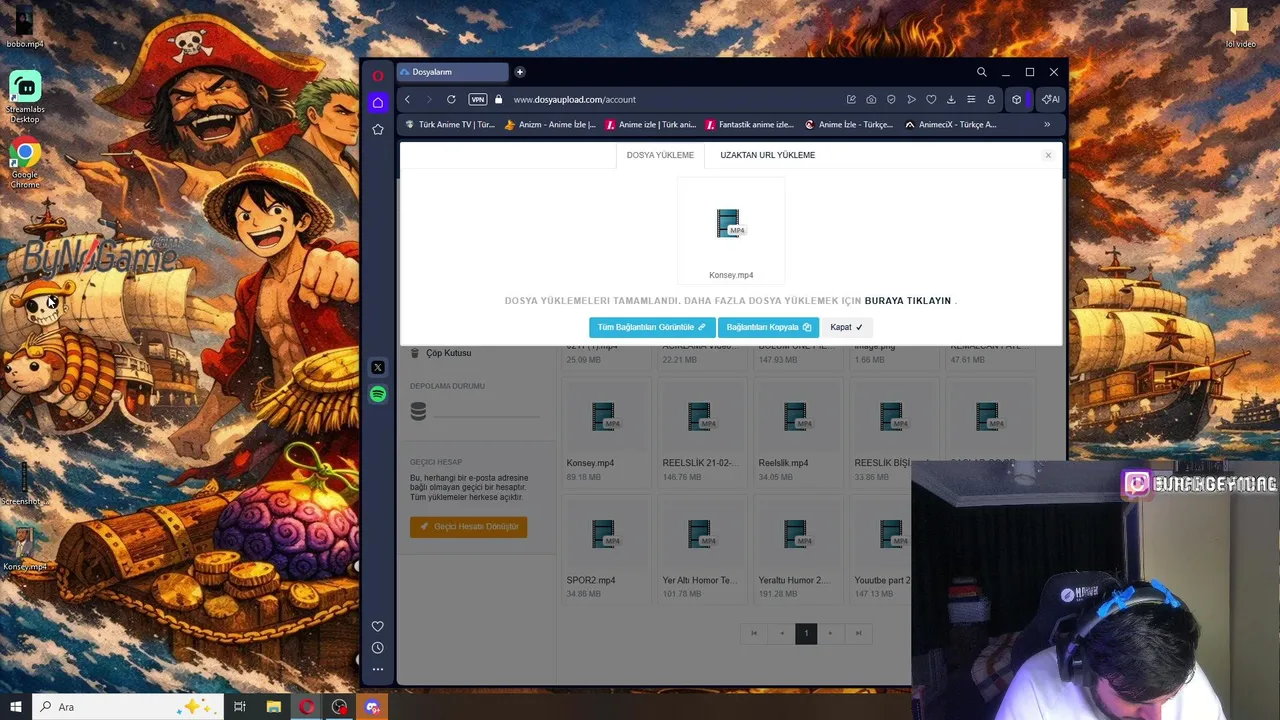Open the Windows Start menu
Screen dimensions: 1280x720
pos(16,707)
